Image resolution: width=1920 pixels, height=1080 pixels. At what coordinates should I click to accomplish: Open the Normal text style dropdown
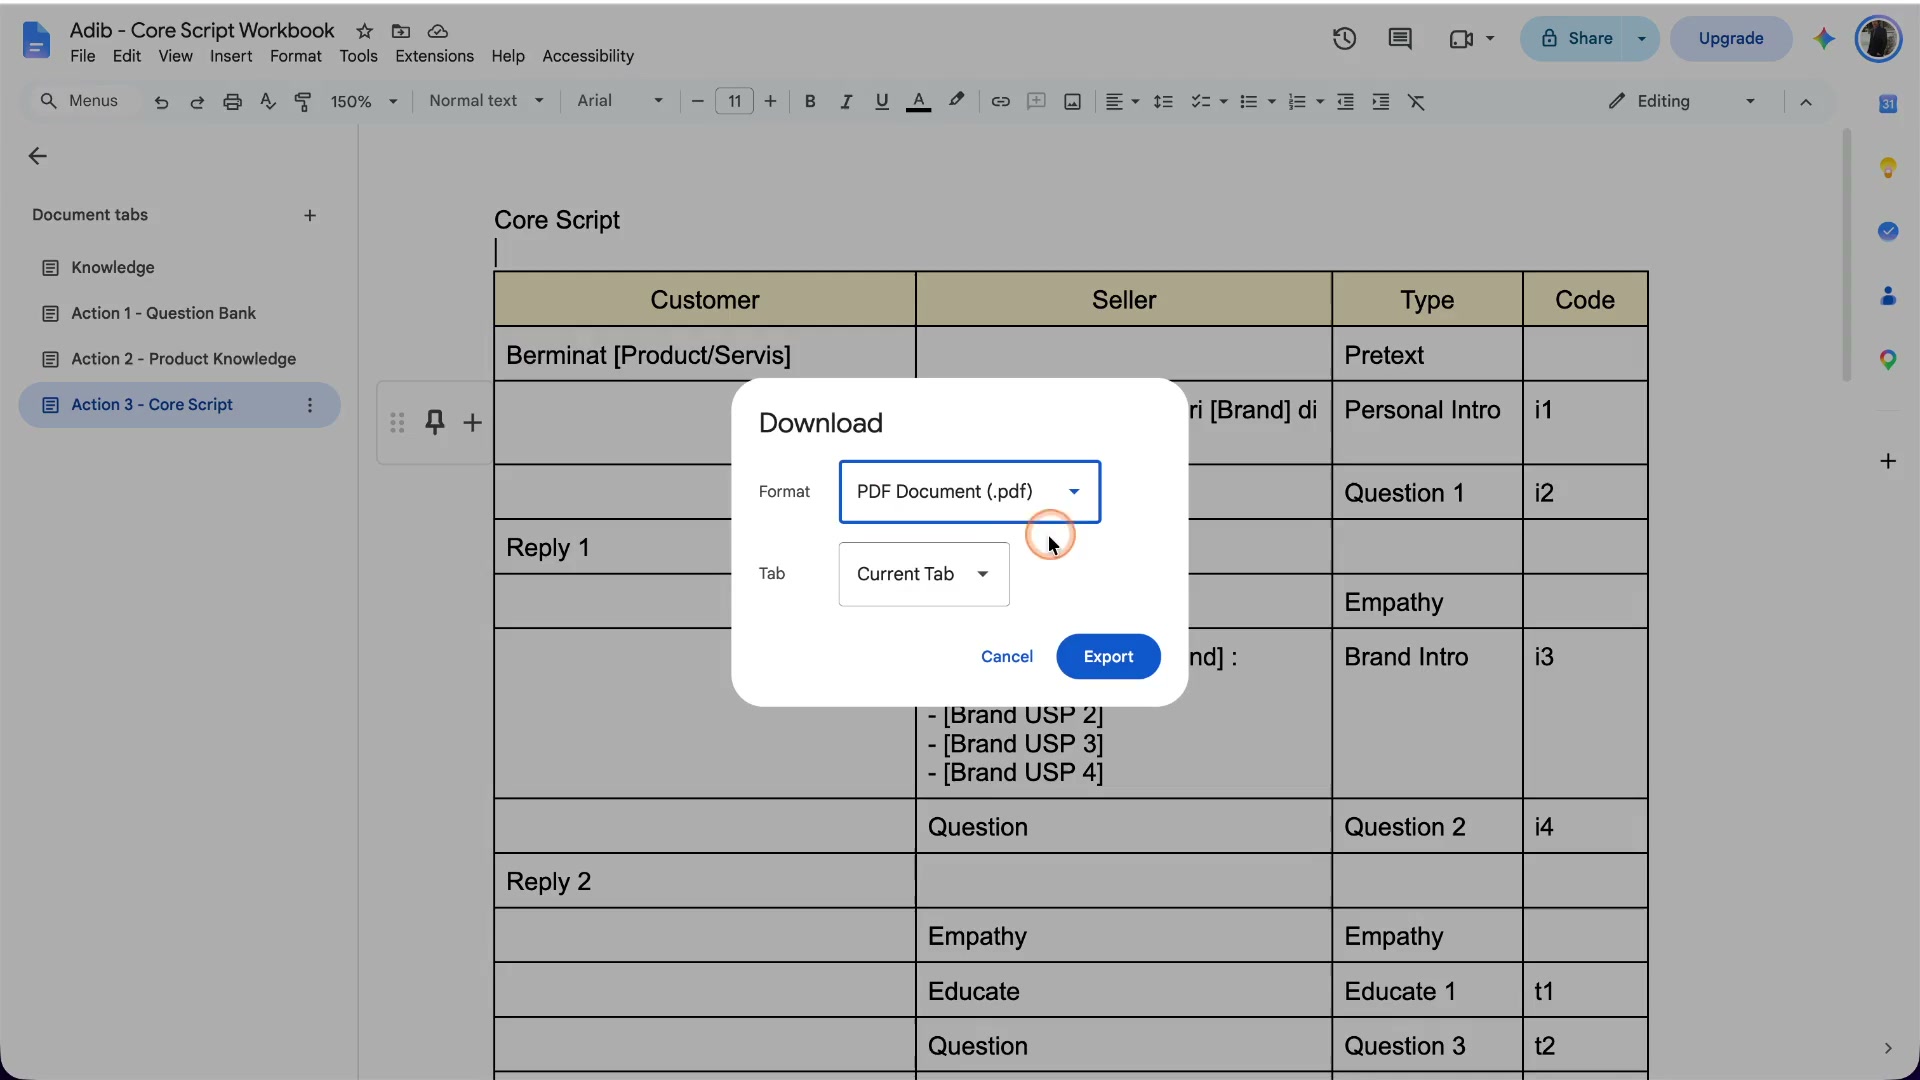(x=486, y=101)
